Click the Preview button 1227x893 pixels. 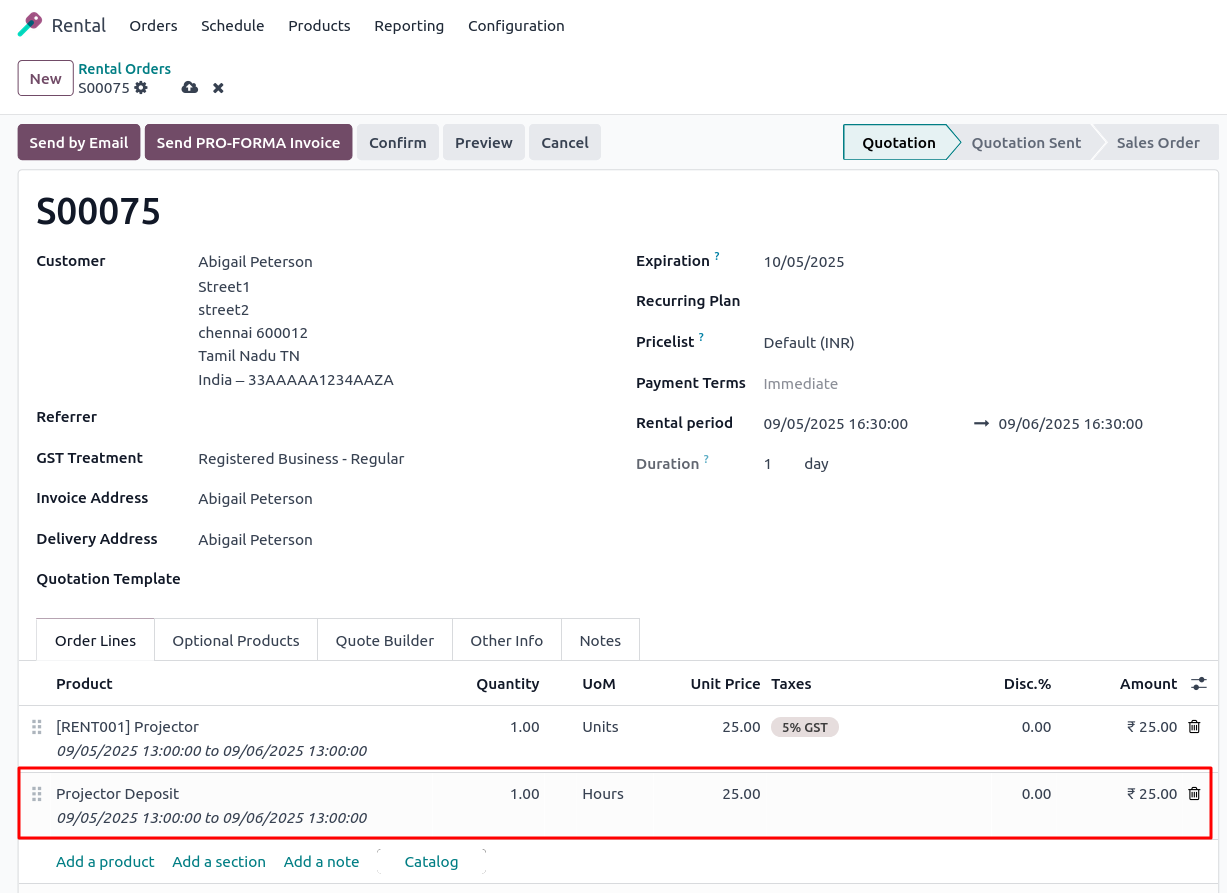coord(484,143)
